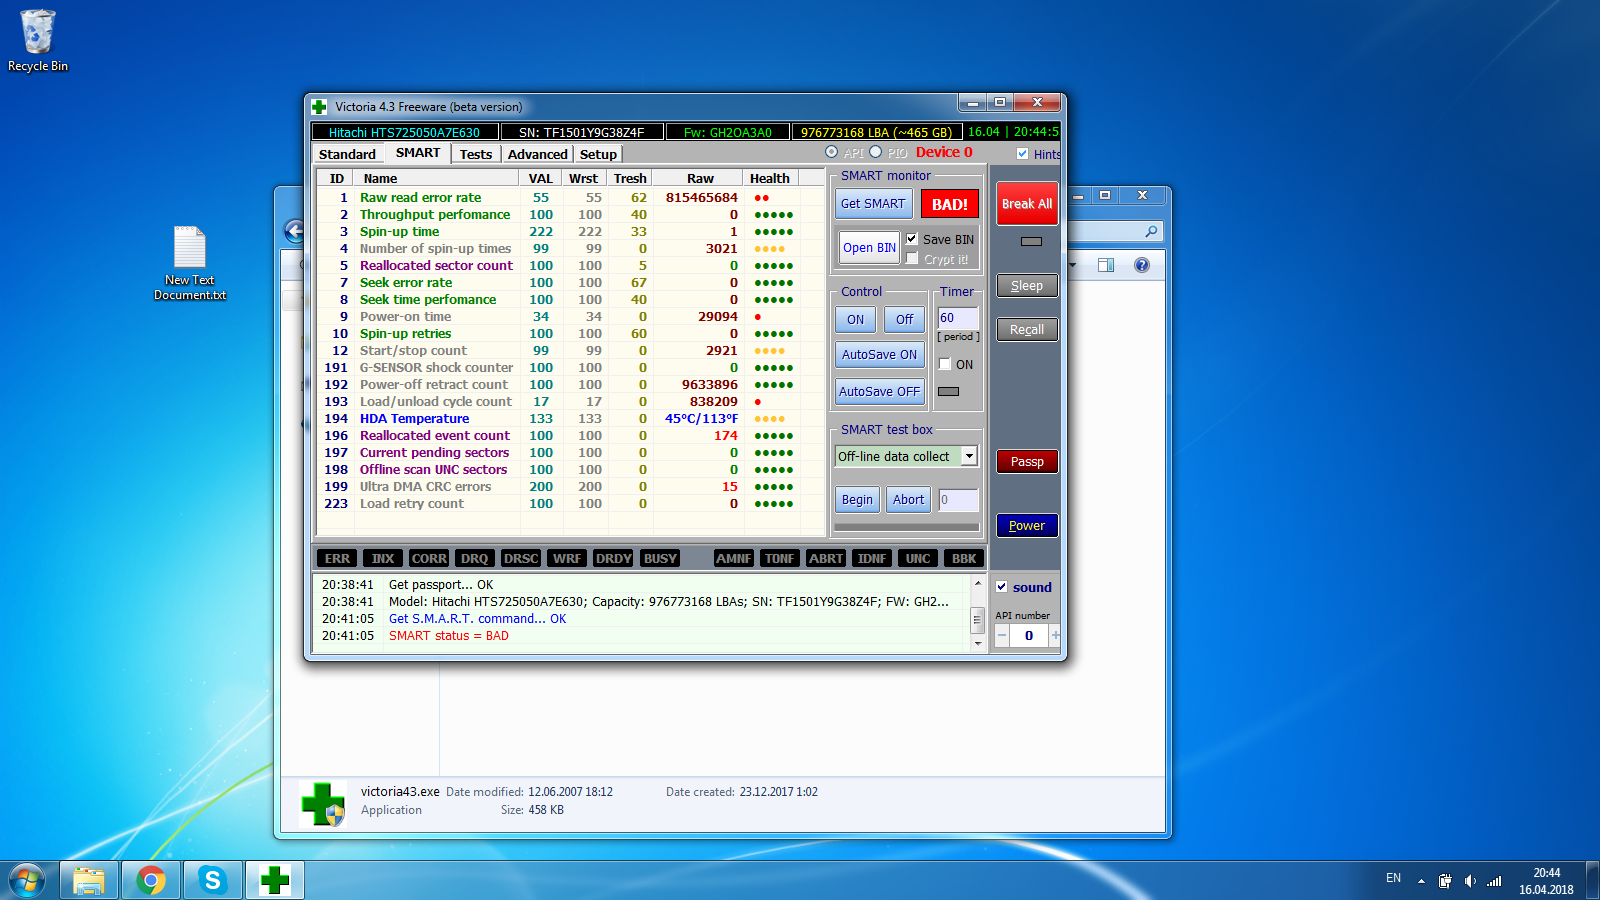Click the Explorer search magnifier icon
Viewport: 1600px width, 900px height.
(x=1151, y=231)
